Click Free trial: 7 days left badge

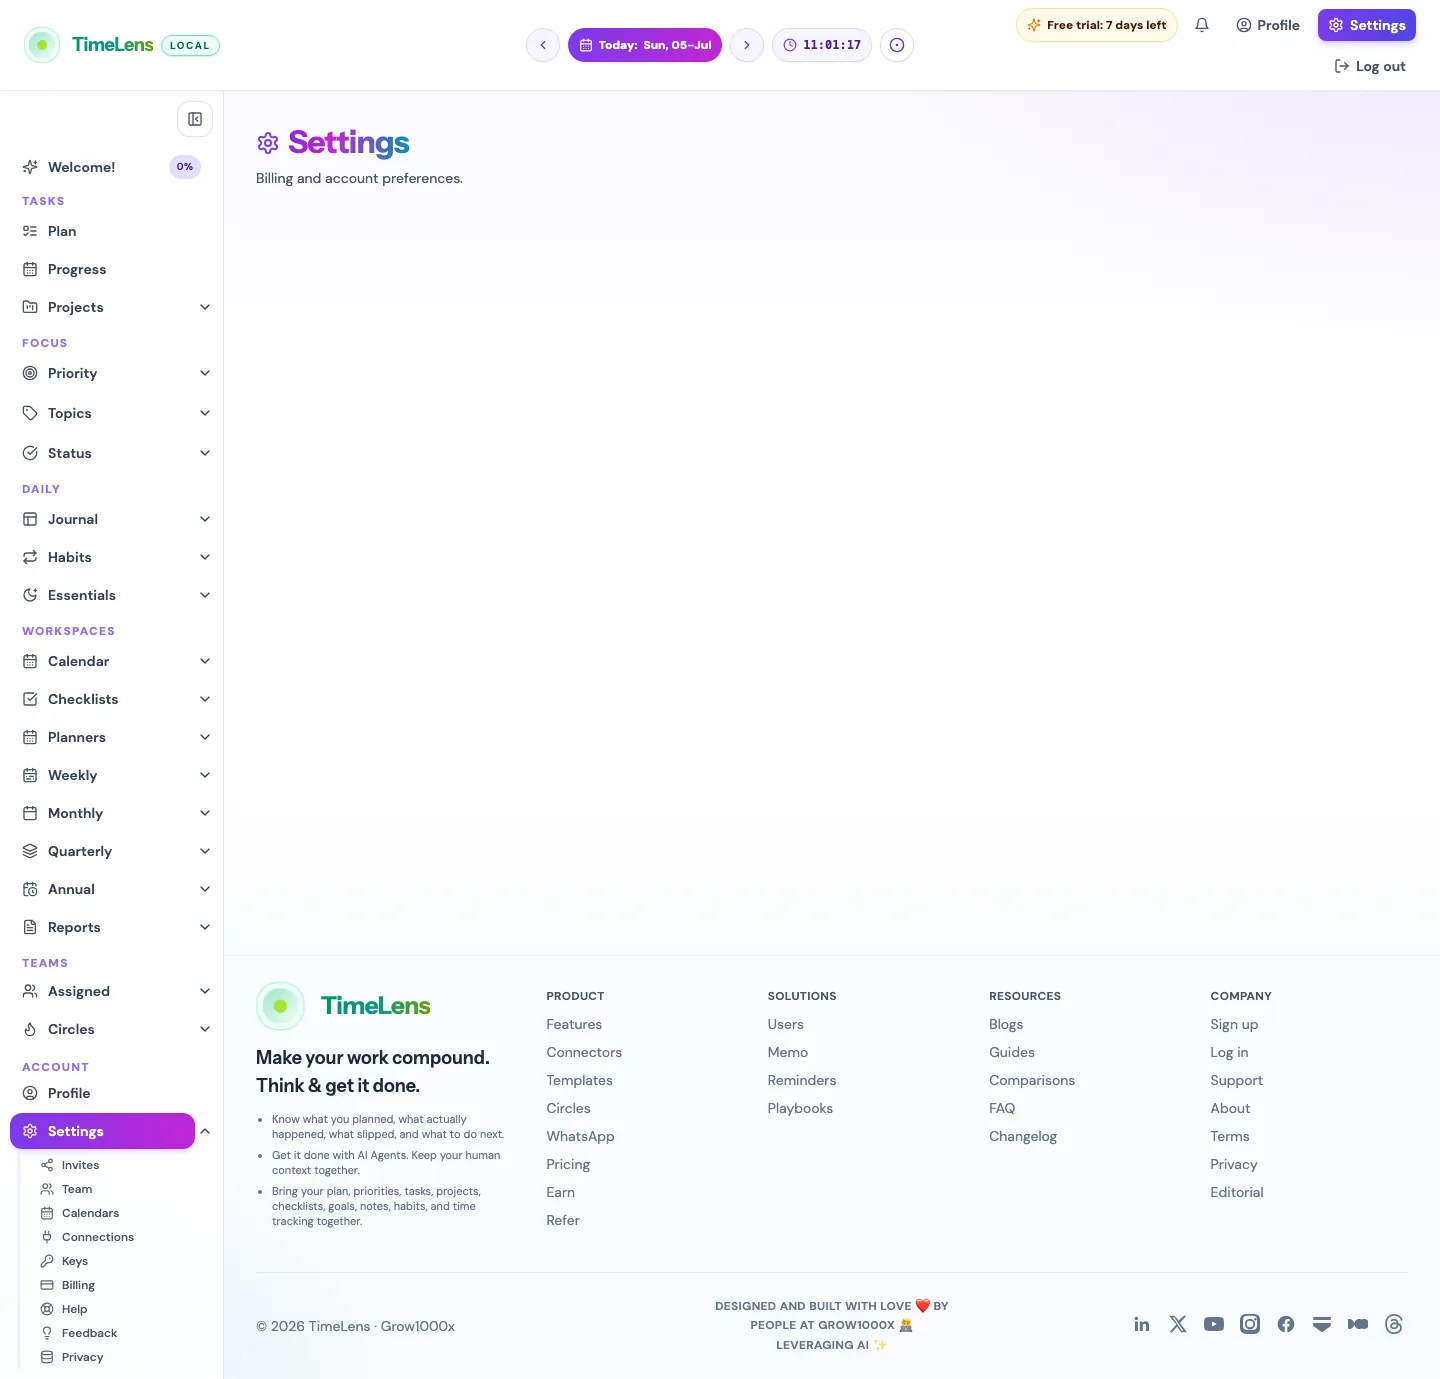click(x=1097, y=25)
